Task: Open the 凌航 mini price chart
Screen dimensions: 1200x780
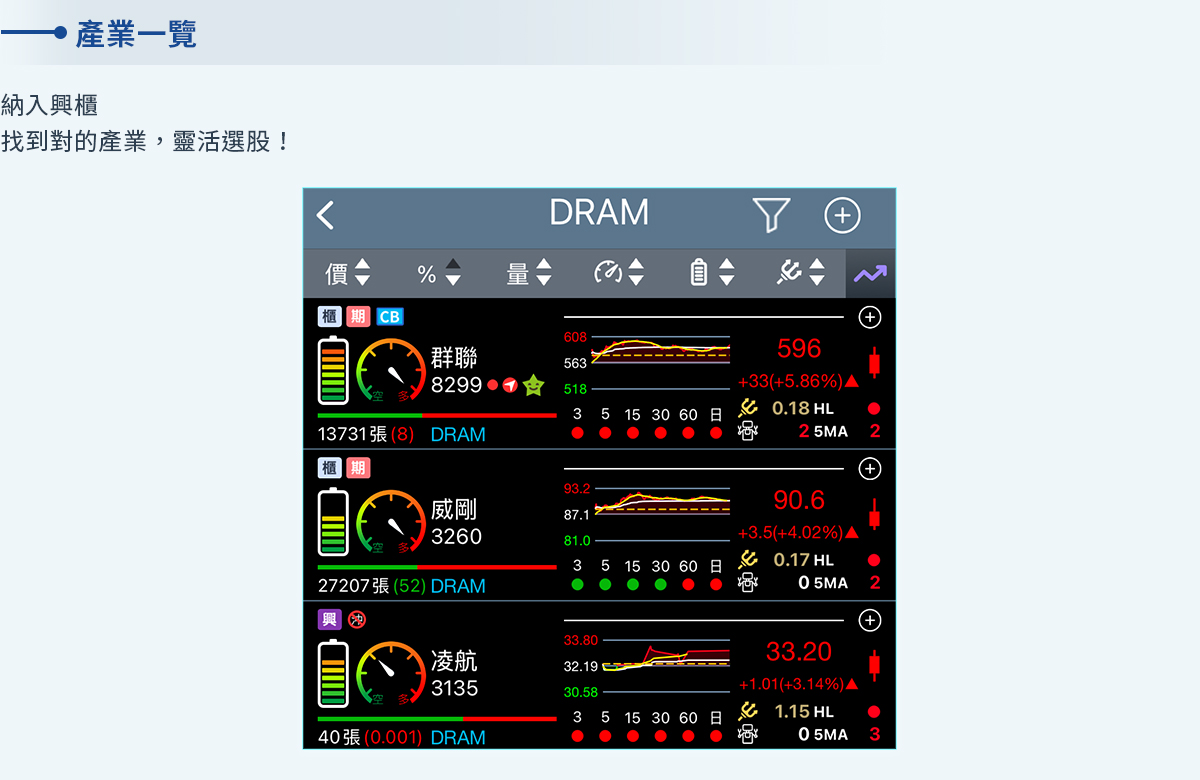Action: coord(647,666)
